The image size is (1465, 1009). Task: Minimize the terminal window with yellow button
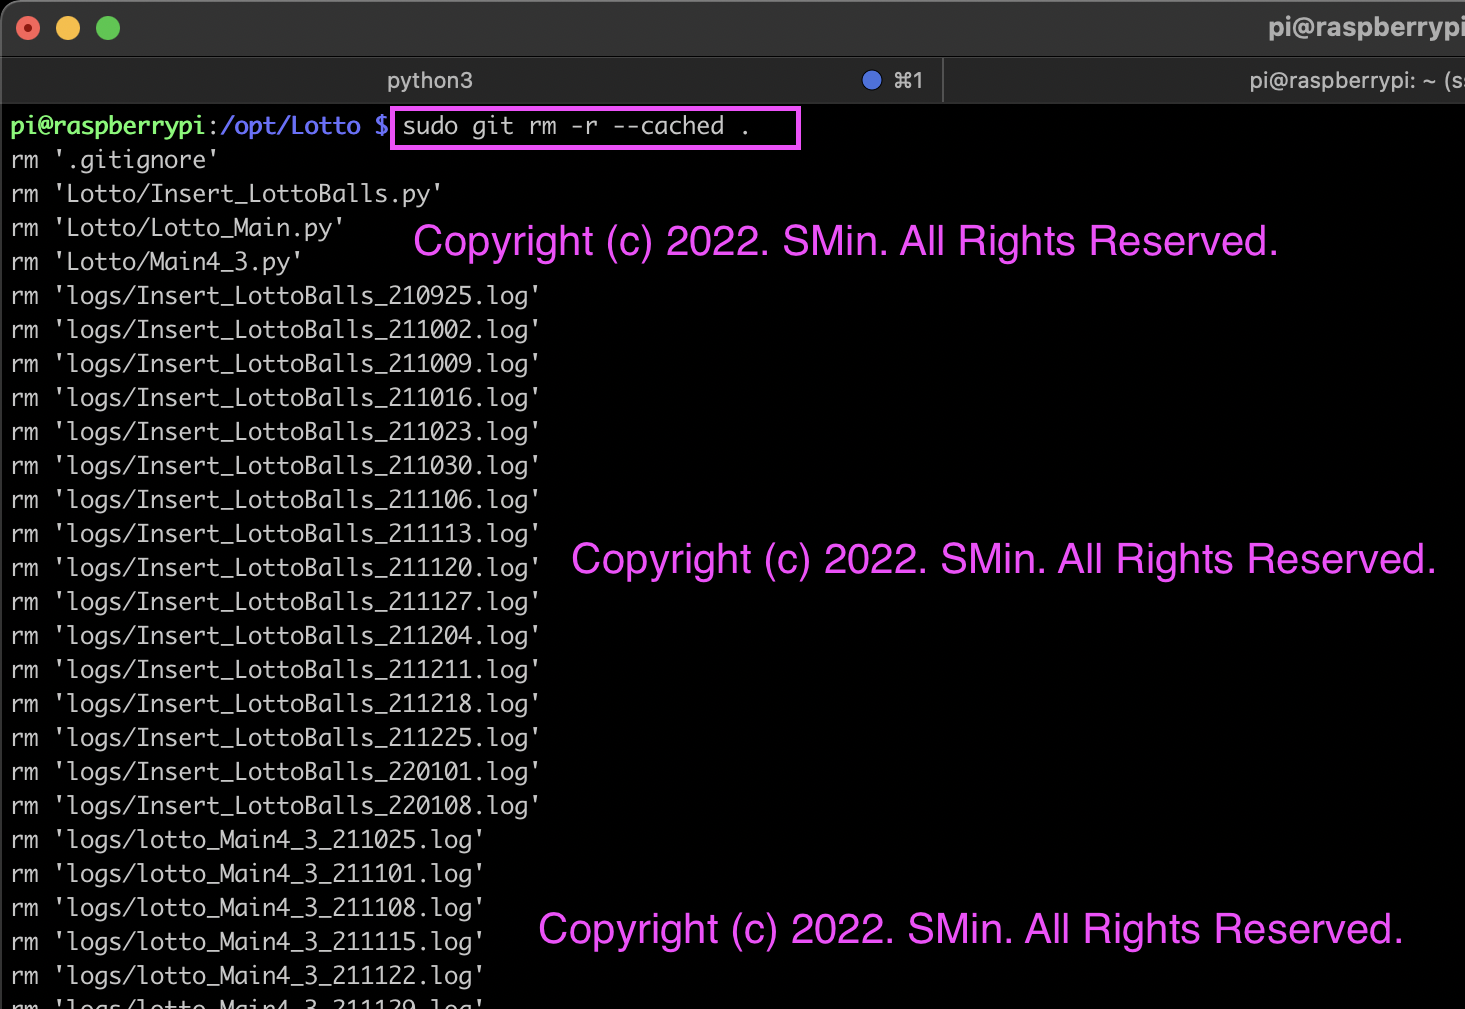click(x=68, y=28)
